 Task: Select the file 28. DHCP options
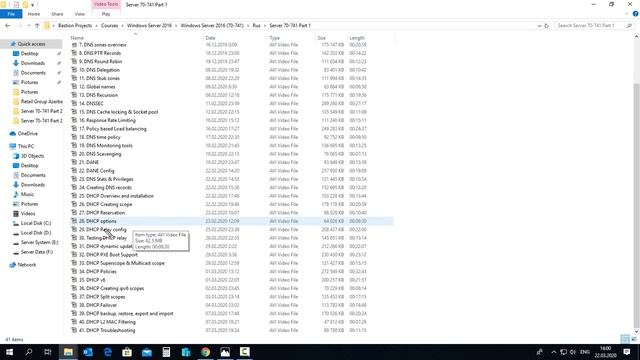click(x=98, y=221)
